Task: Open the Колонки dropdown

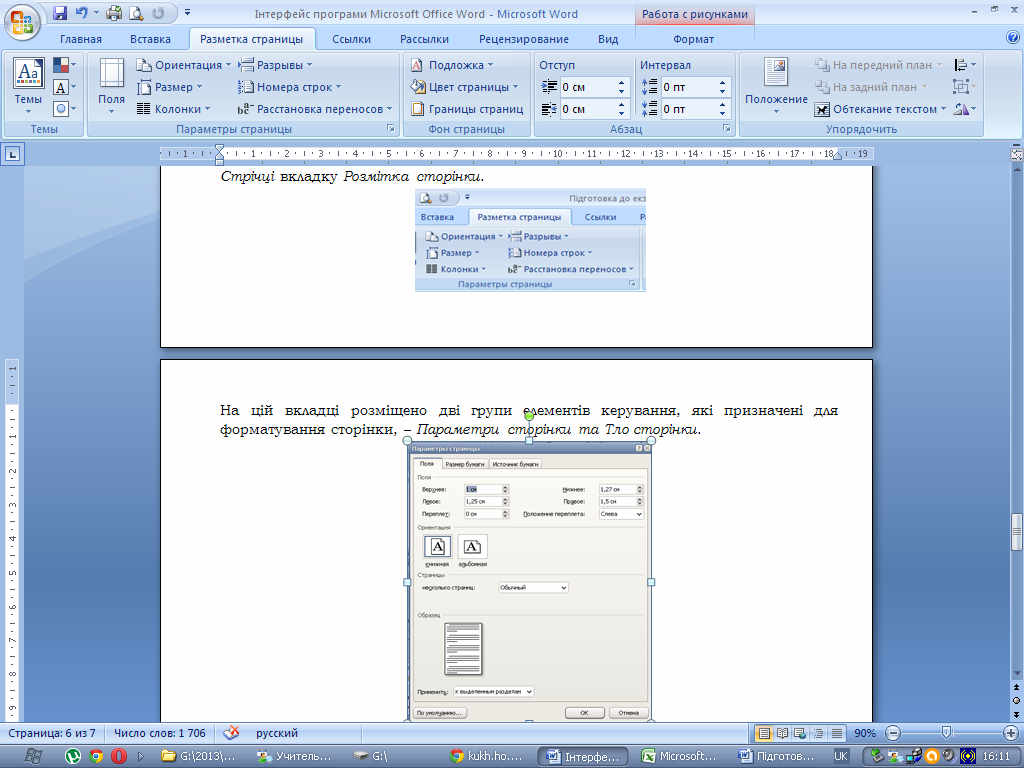Action: (x=174, y=109)
